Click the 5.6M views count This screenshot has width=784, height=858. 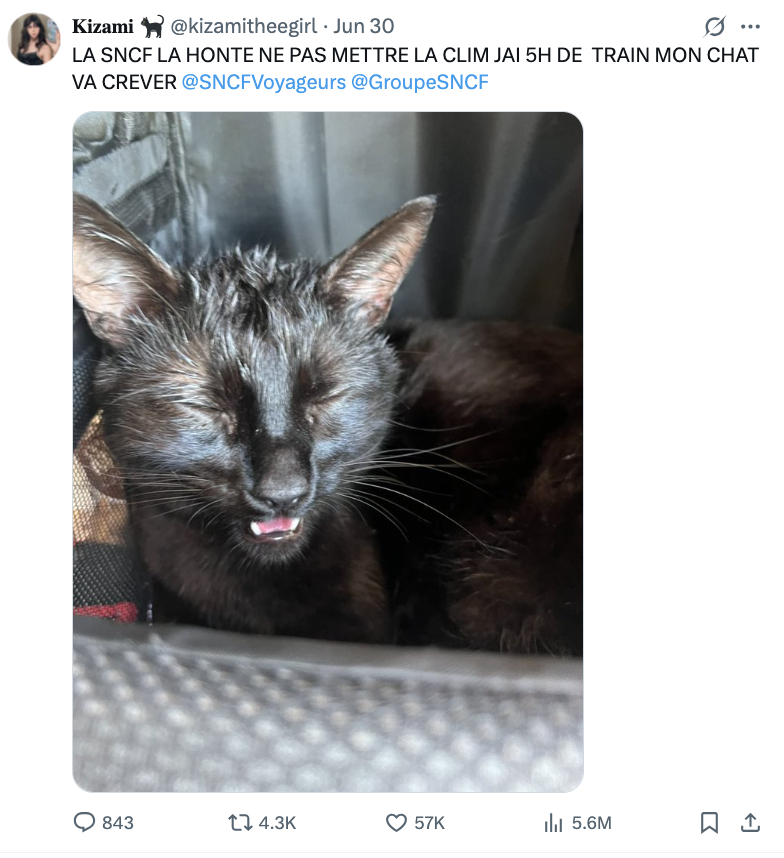pyautogui.click(x=591, y=823)
